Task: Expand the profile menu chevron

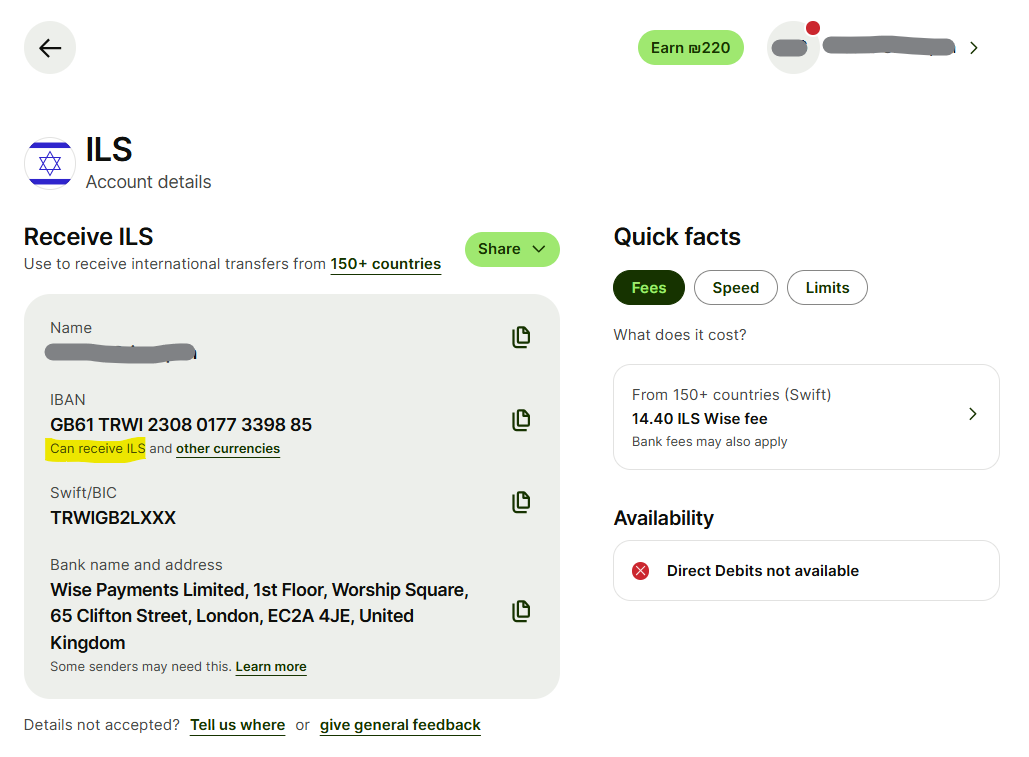Action: tap(974, 48)
